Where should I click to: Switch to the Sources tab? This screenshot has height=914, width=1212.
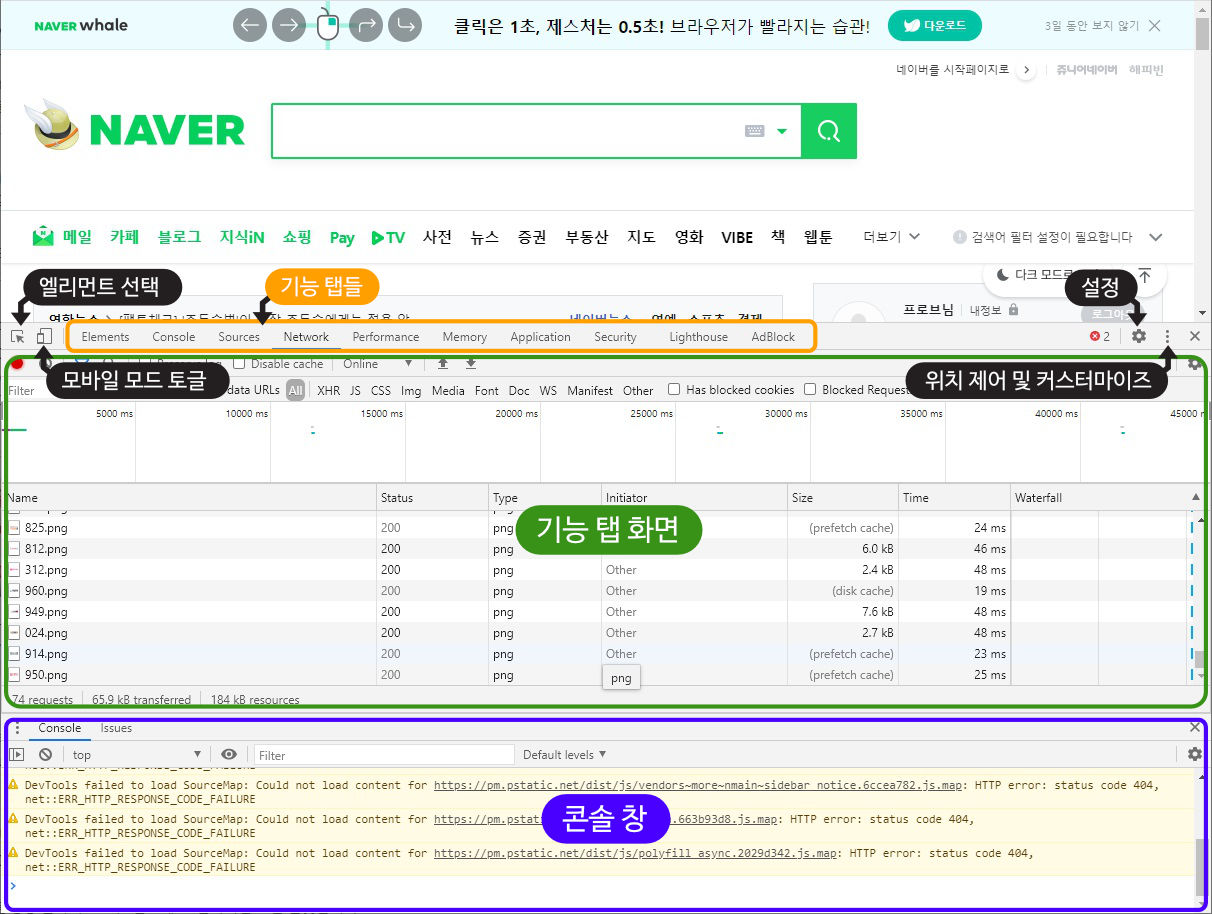coord(239,337)
